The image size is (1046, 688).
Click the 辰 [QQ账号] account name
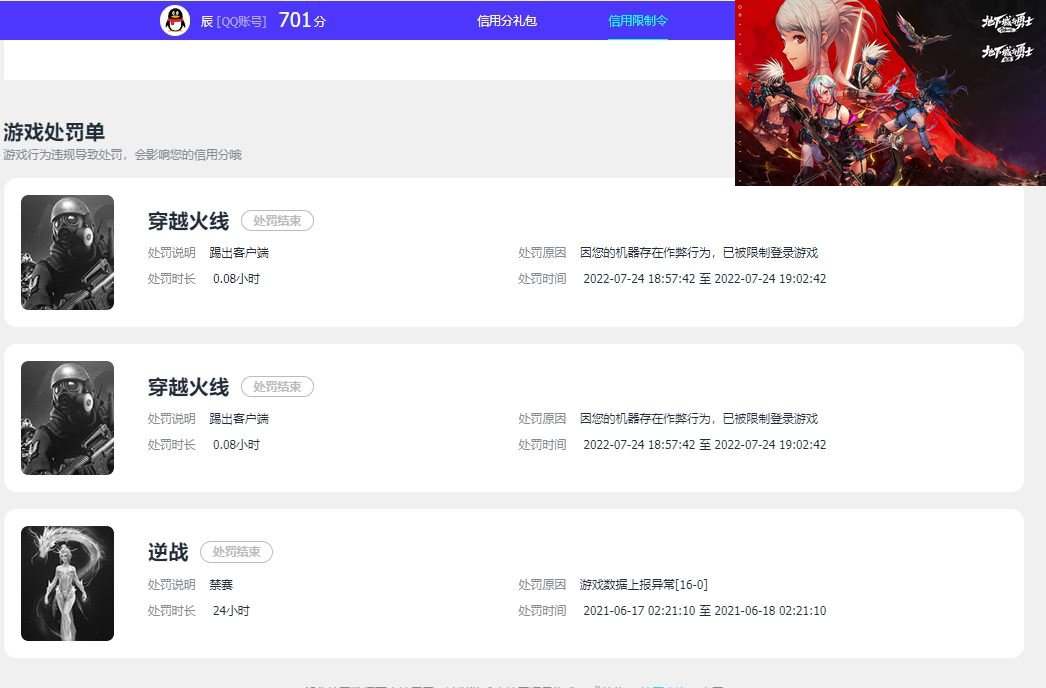tap(233, 21)
